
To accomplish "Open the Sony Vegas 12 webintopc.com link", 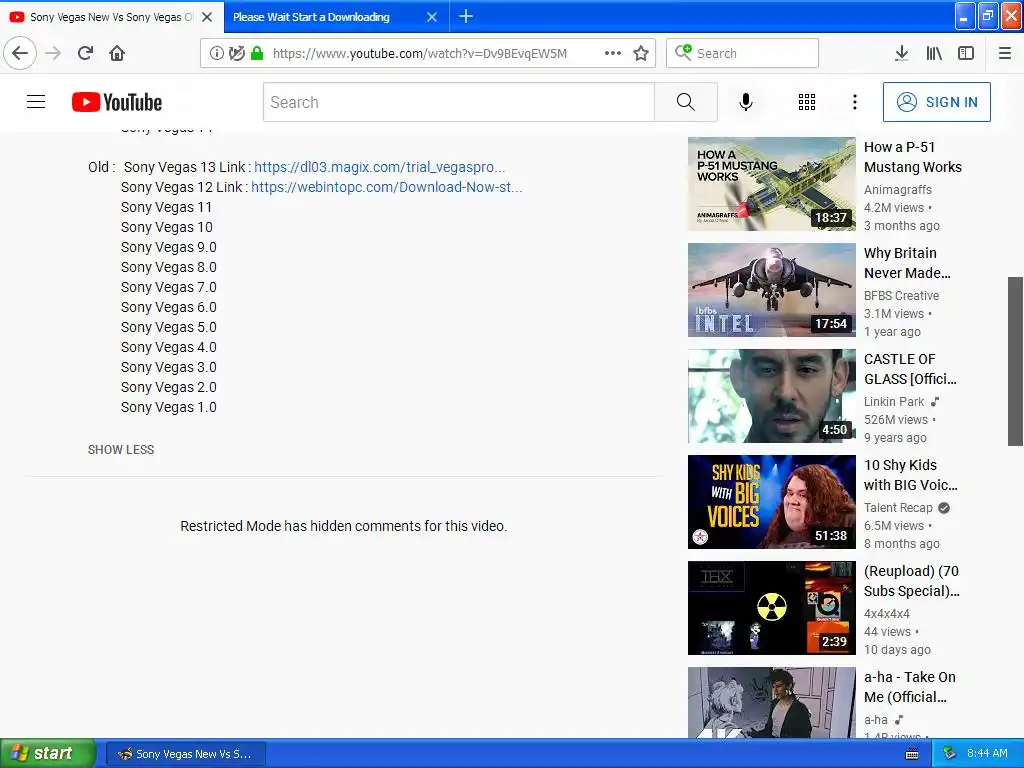I will [387, 187].
